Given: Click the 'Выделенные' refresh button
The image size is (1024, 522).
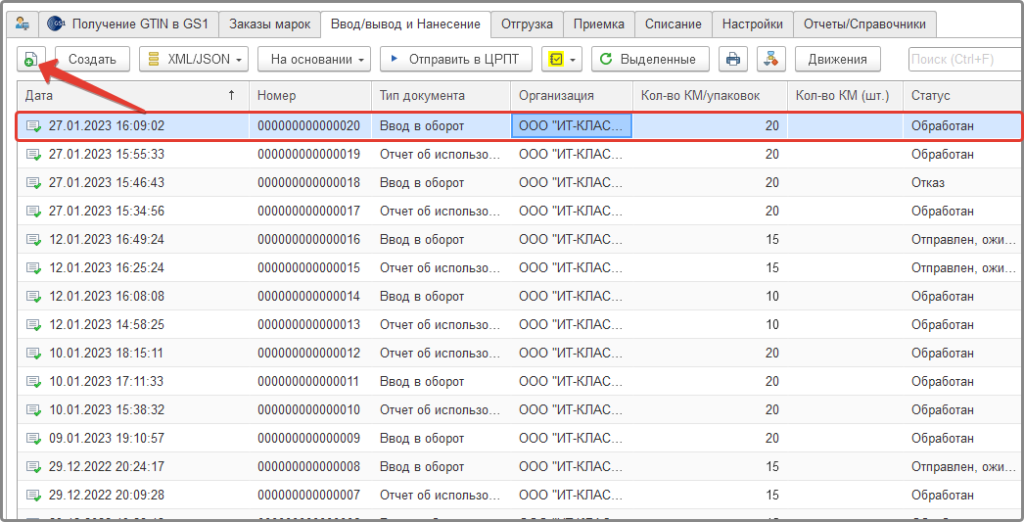Looking at the screenshot, I should tap(650, 59).
